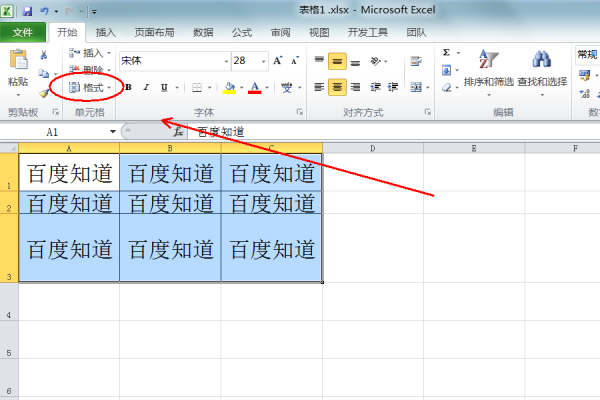Open the File (文件) tab
Viewport: 600px width, 400px height.
coord(23,33)
